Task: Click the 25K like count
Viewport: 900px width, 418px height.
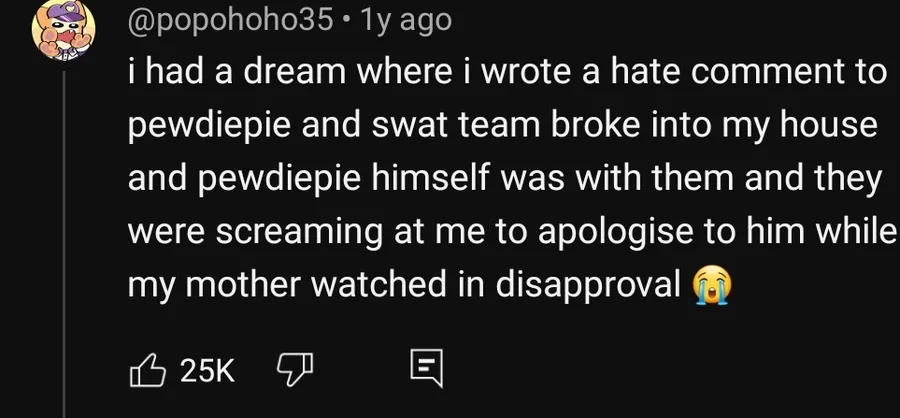Action: click(208, 371)
